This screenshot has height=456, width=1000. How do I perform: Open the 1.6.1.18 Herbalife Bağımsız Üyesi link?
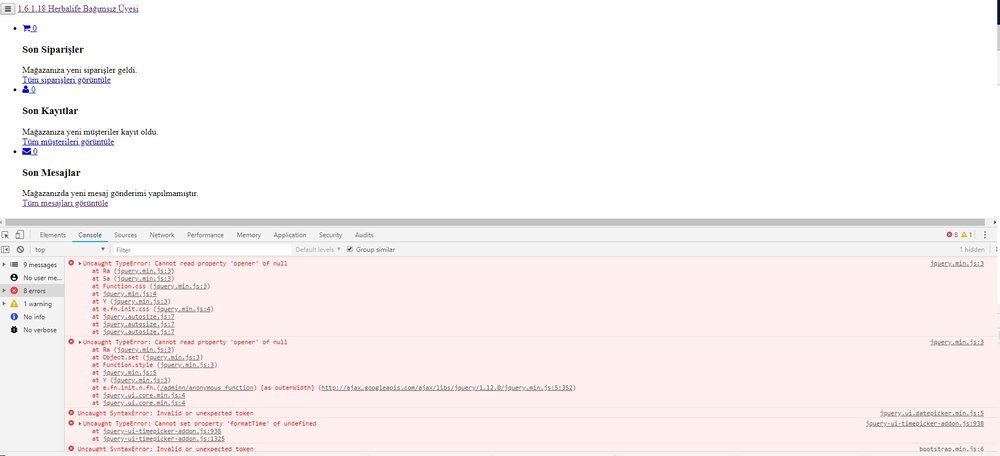pyautogui.click(x=78, y=9)
